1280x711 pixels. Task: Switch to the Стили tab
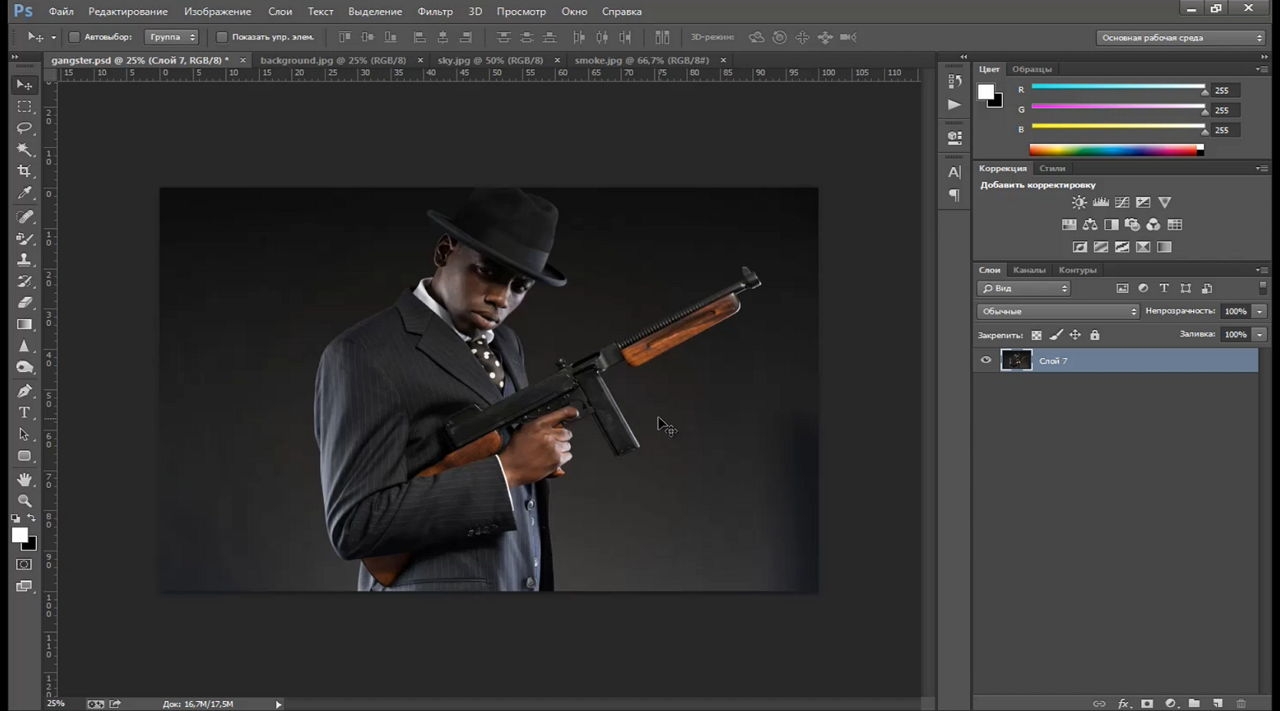(x=1052, y=168)
